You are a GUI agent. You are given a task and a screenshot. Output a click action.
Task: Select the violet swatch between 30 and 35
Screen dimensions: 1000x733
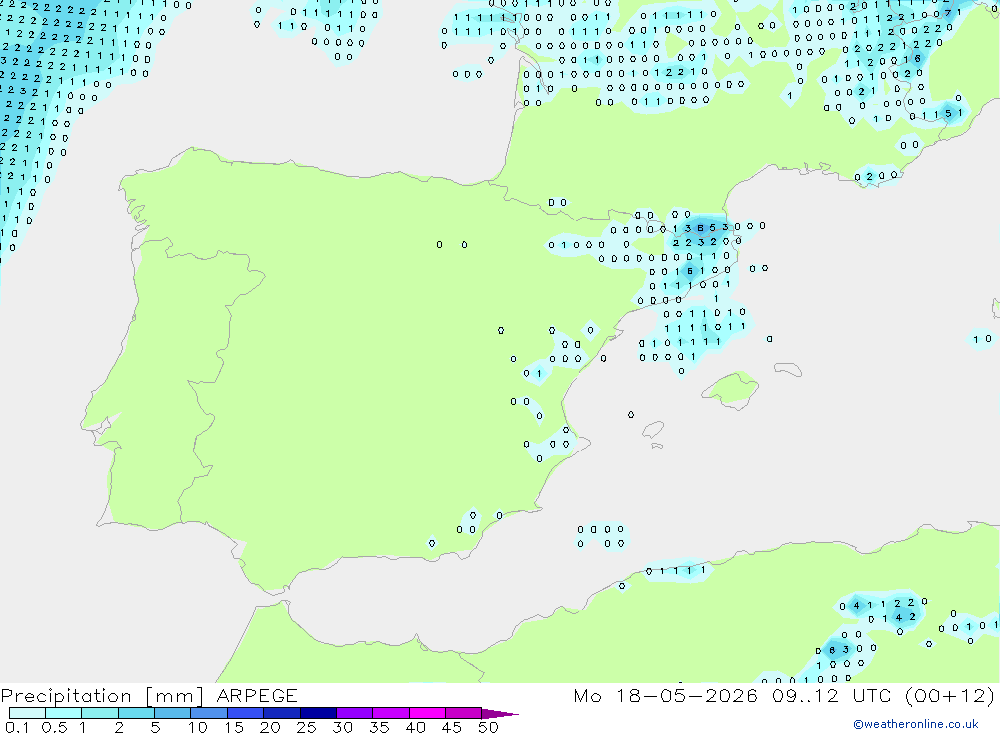click(x=355, y=713)
